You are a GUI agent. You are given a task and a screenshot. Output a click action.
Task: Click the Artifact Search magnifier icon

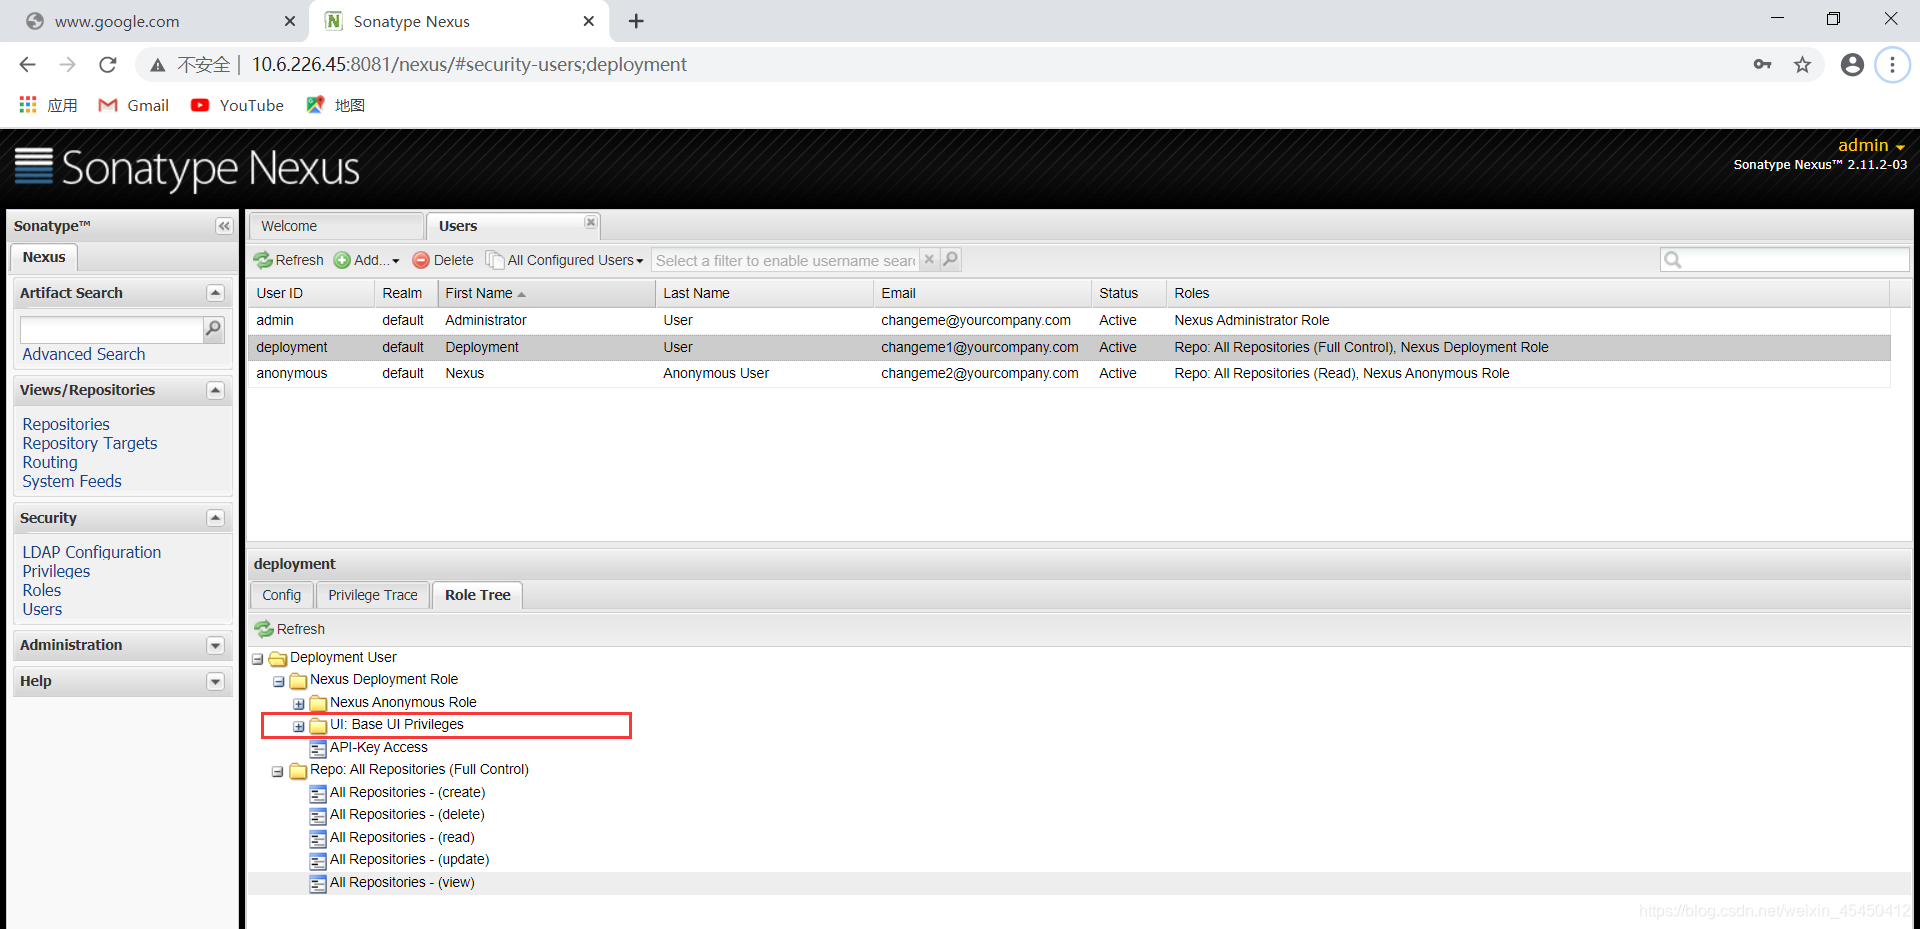(213, 328)
